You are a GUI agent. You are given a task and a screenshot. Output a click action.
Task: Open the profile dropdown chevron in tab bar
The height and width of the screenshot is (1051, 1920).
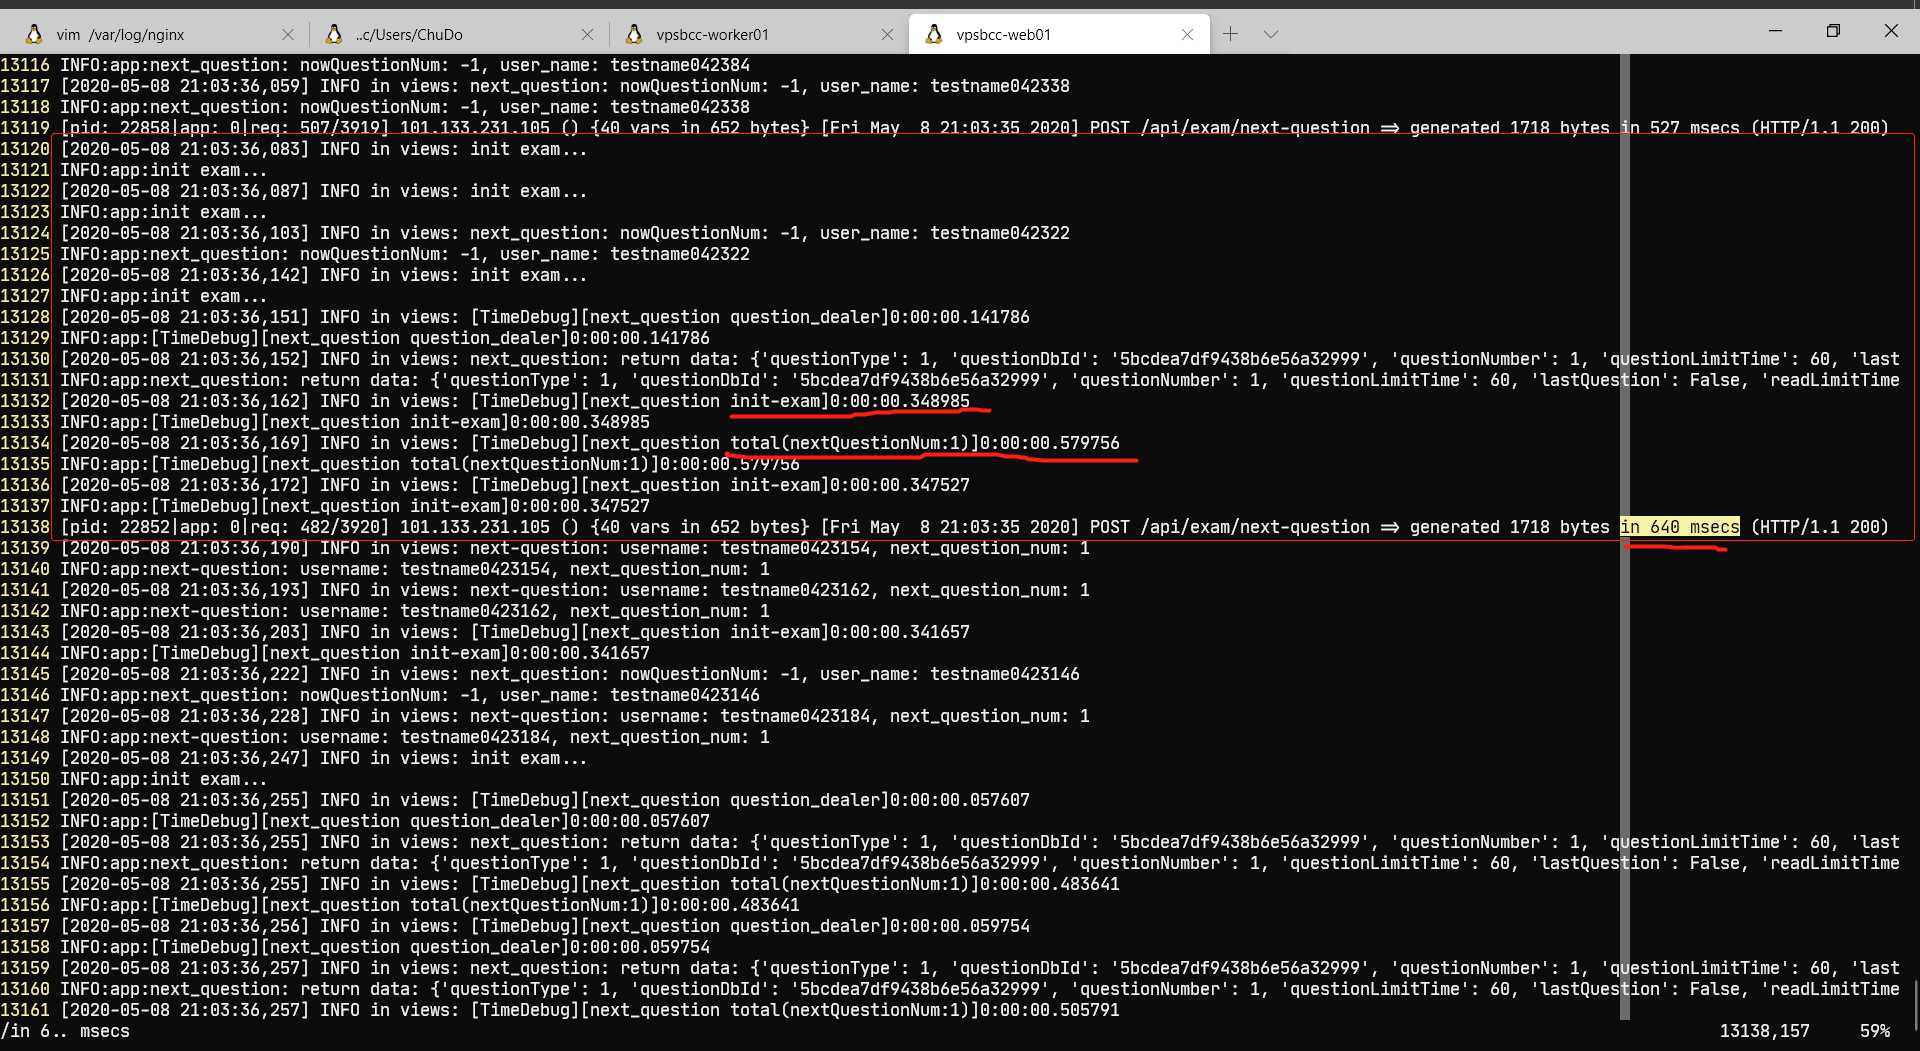pos(1270,34)
